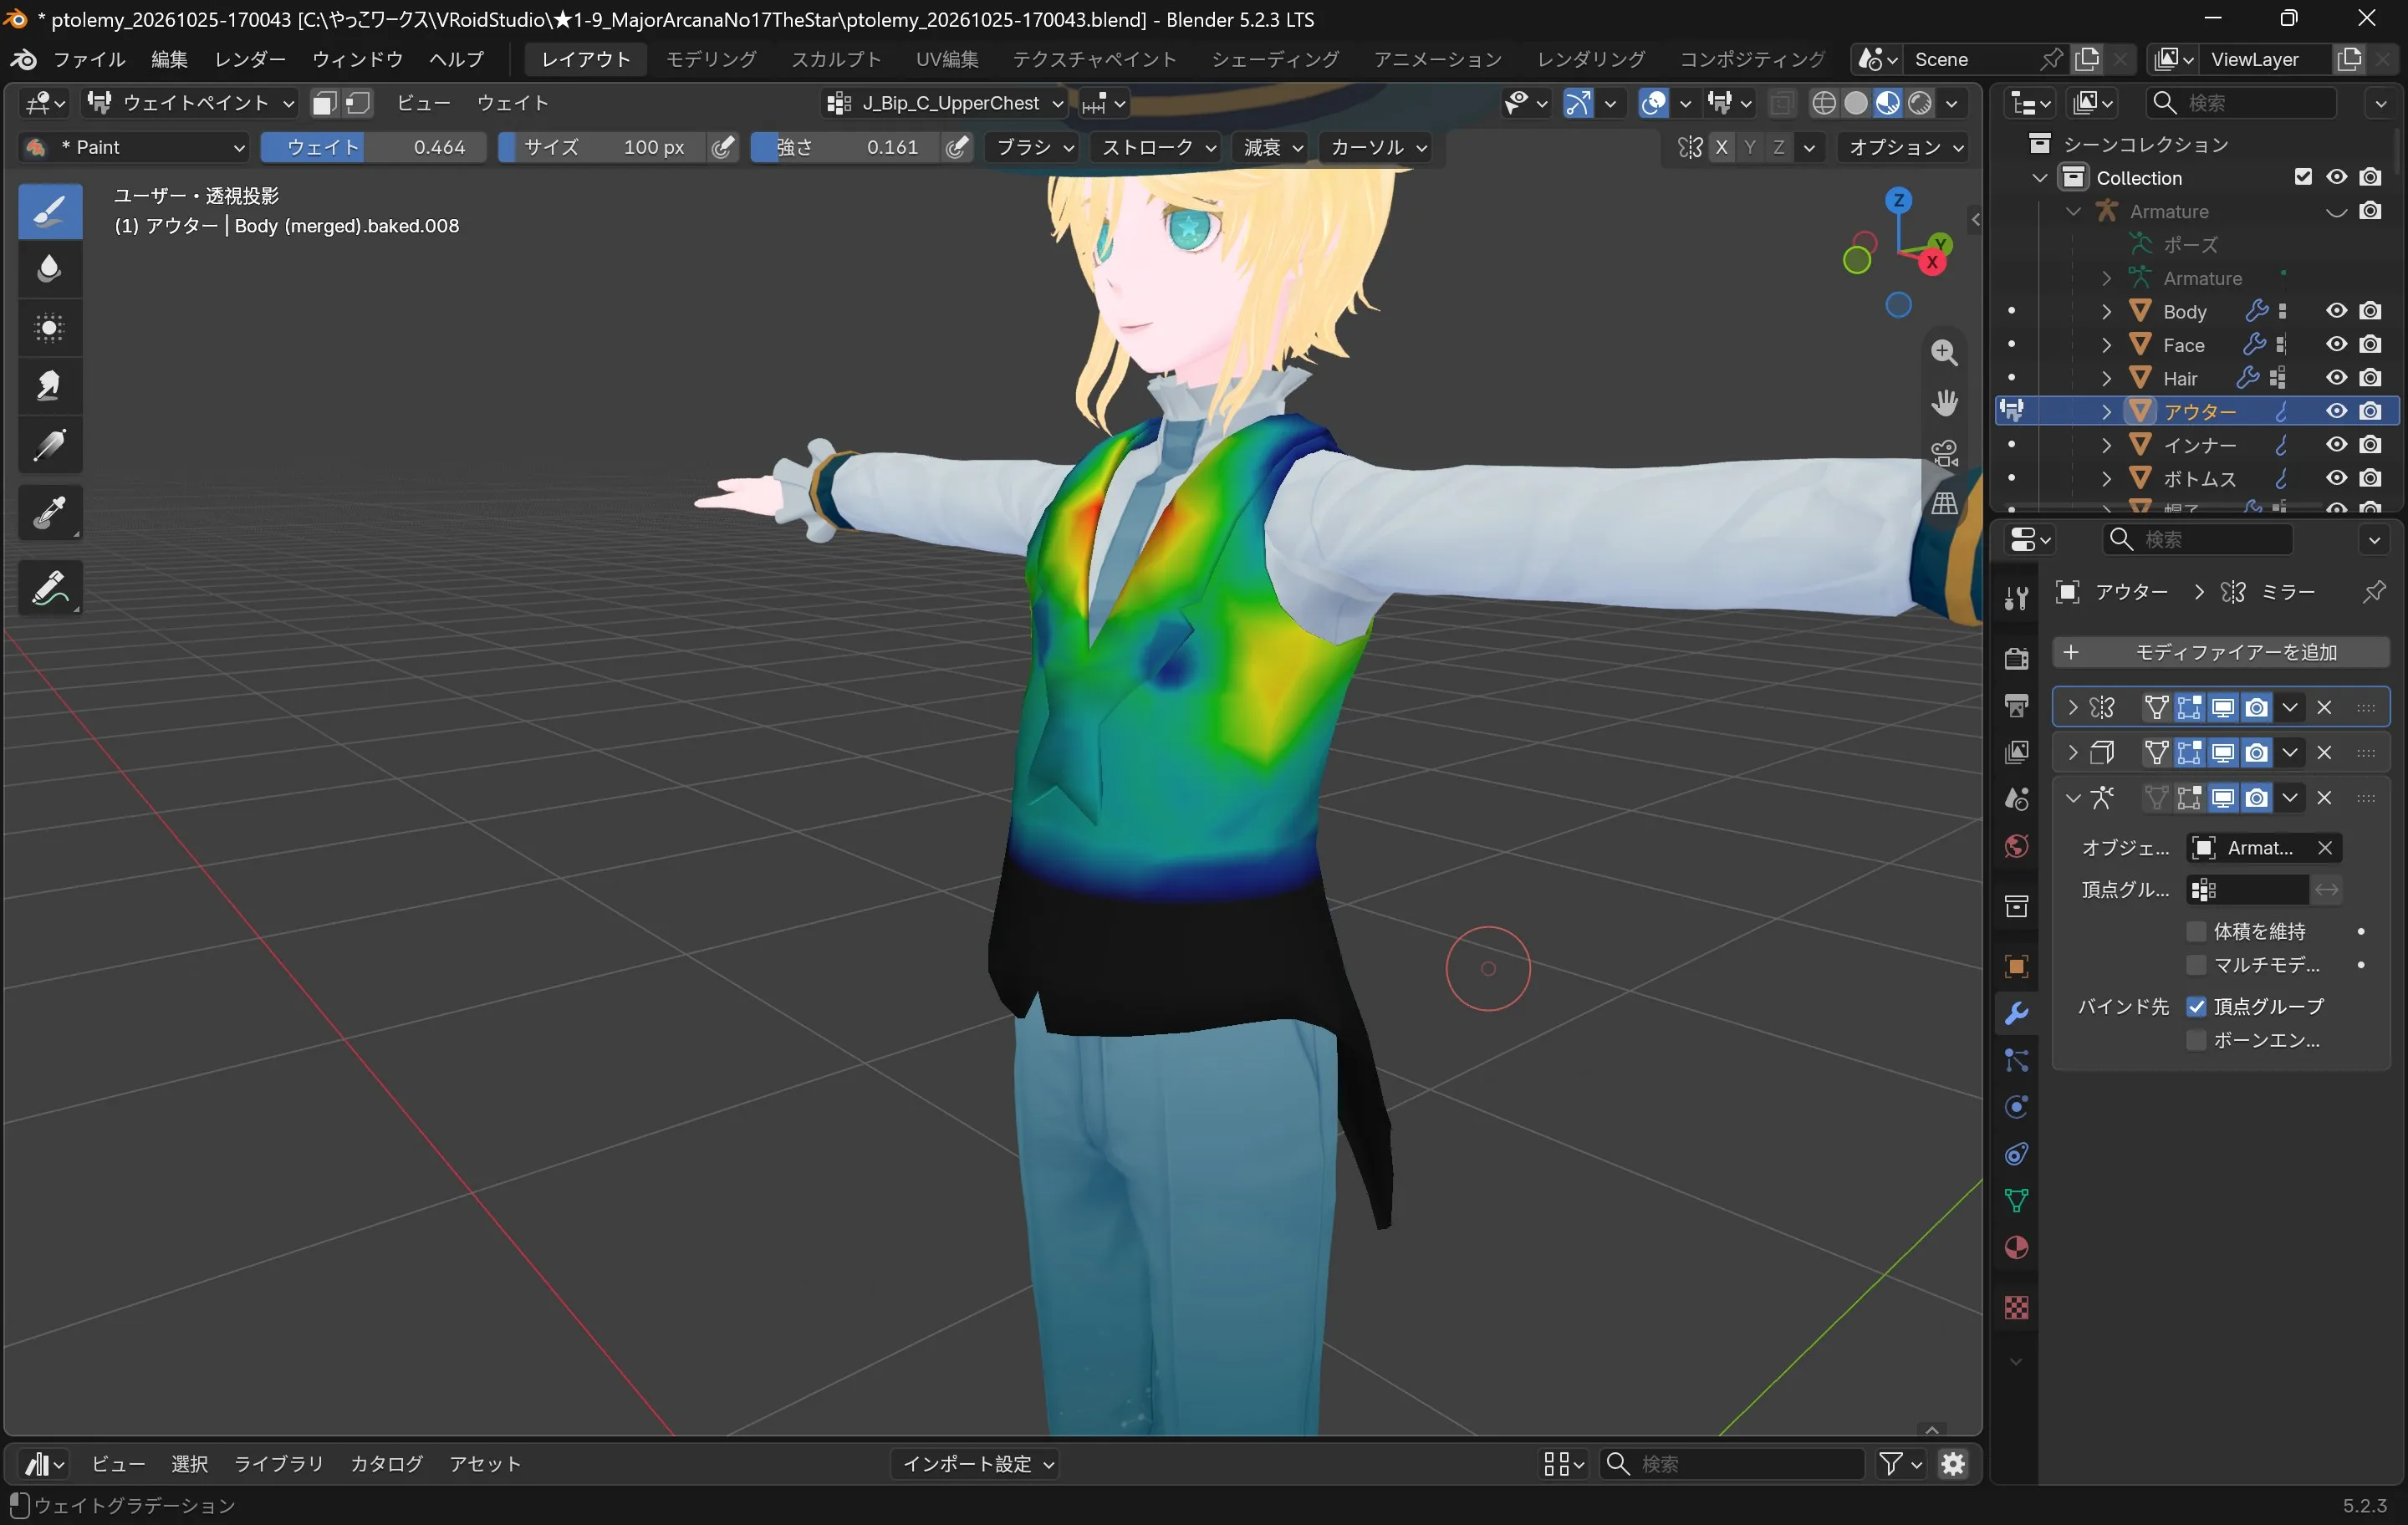Click the viewport zoom magnifier icon
The width and height of the screenshot is (2408, 1525).
[x=1944, y=352]
